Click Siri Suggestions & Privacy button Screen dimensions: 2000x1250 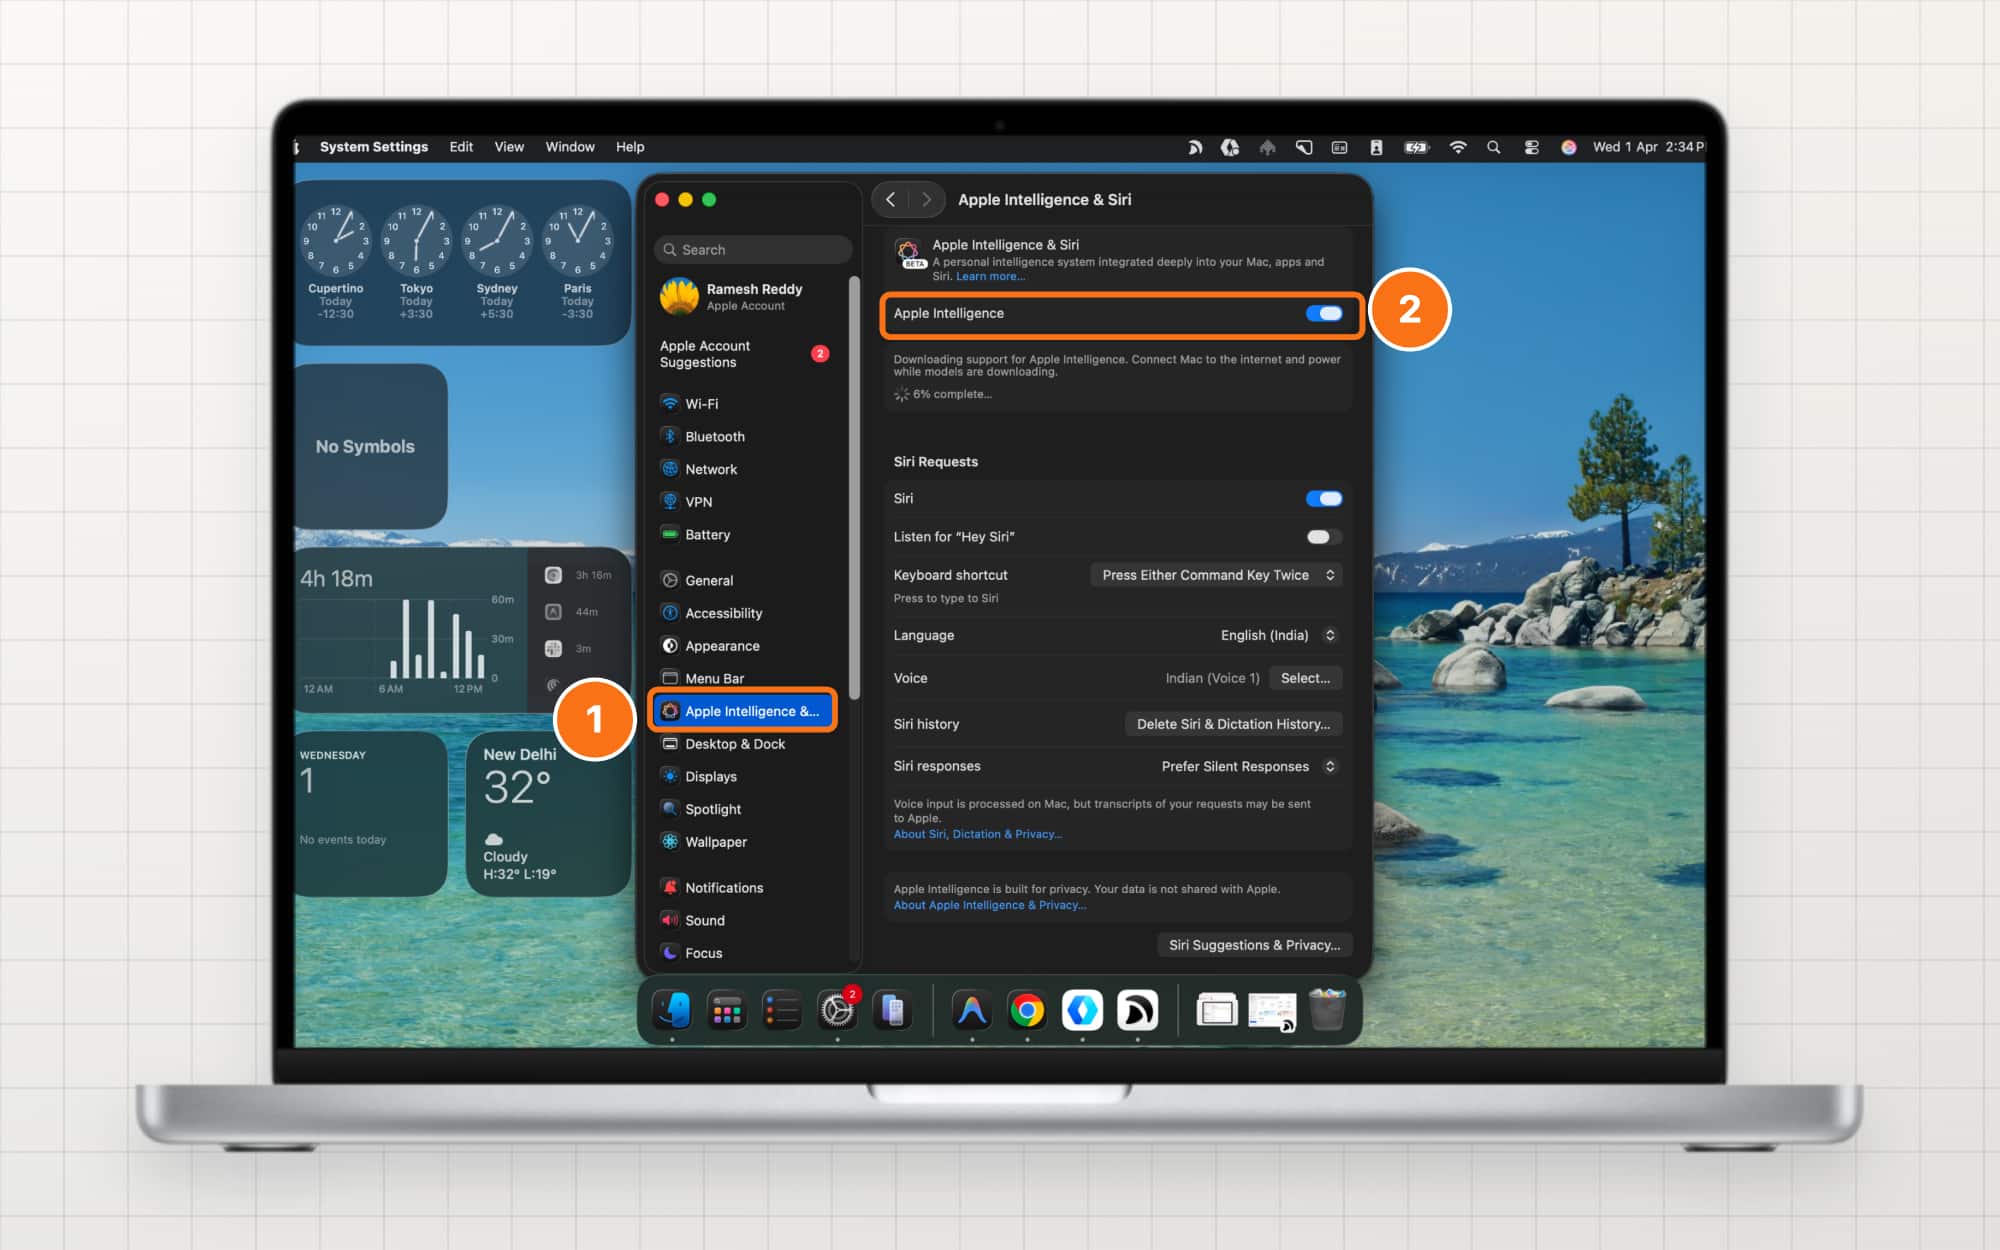click(x=1254, y=945)
